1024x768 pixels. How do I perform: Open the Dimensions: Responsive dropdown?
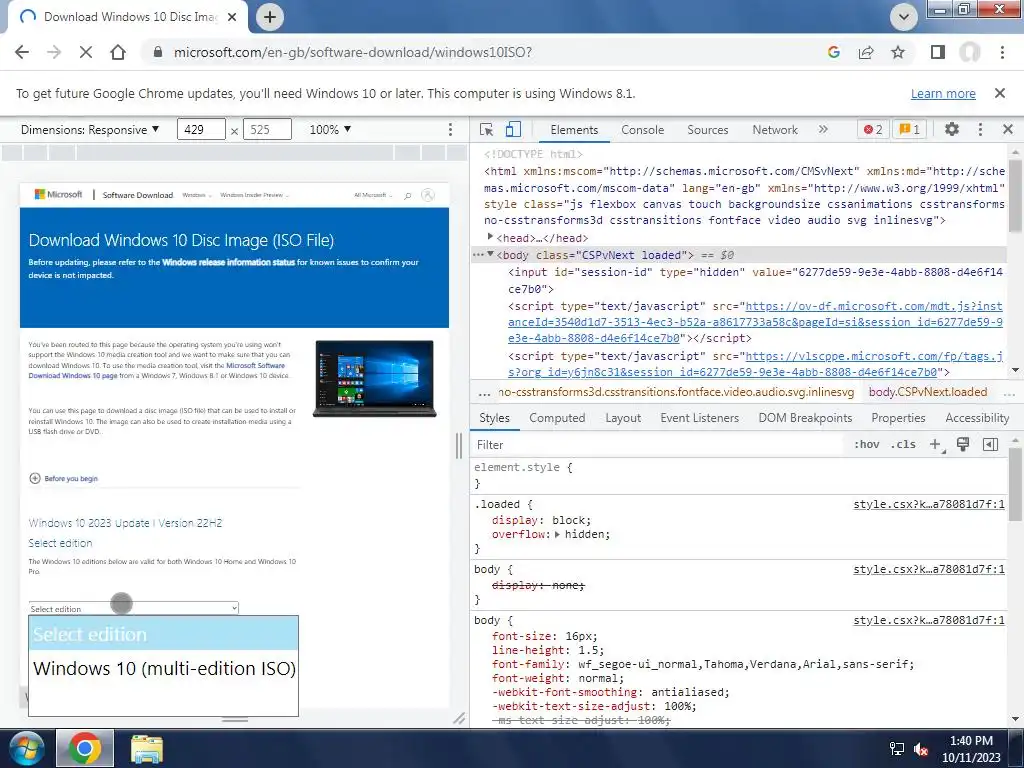90,129
